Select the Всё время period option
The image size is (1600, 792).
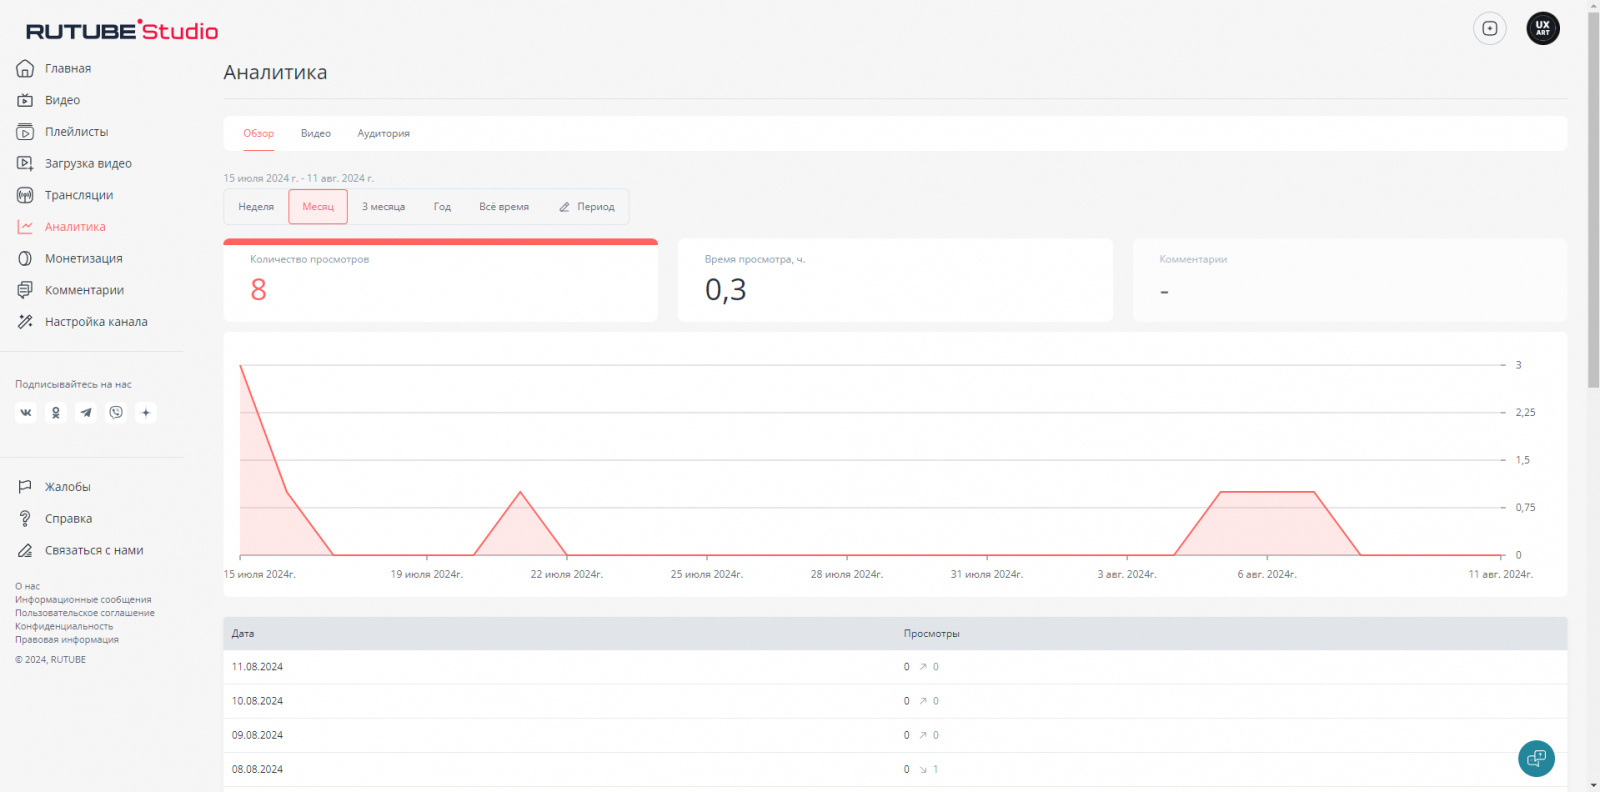tap(504, 207)
